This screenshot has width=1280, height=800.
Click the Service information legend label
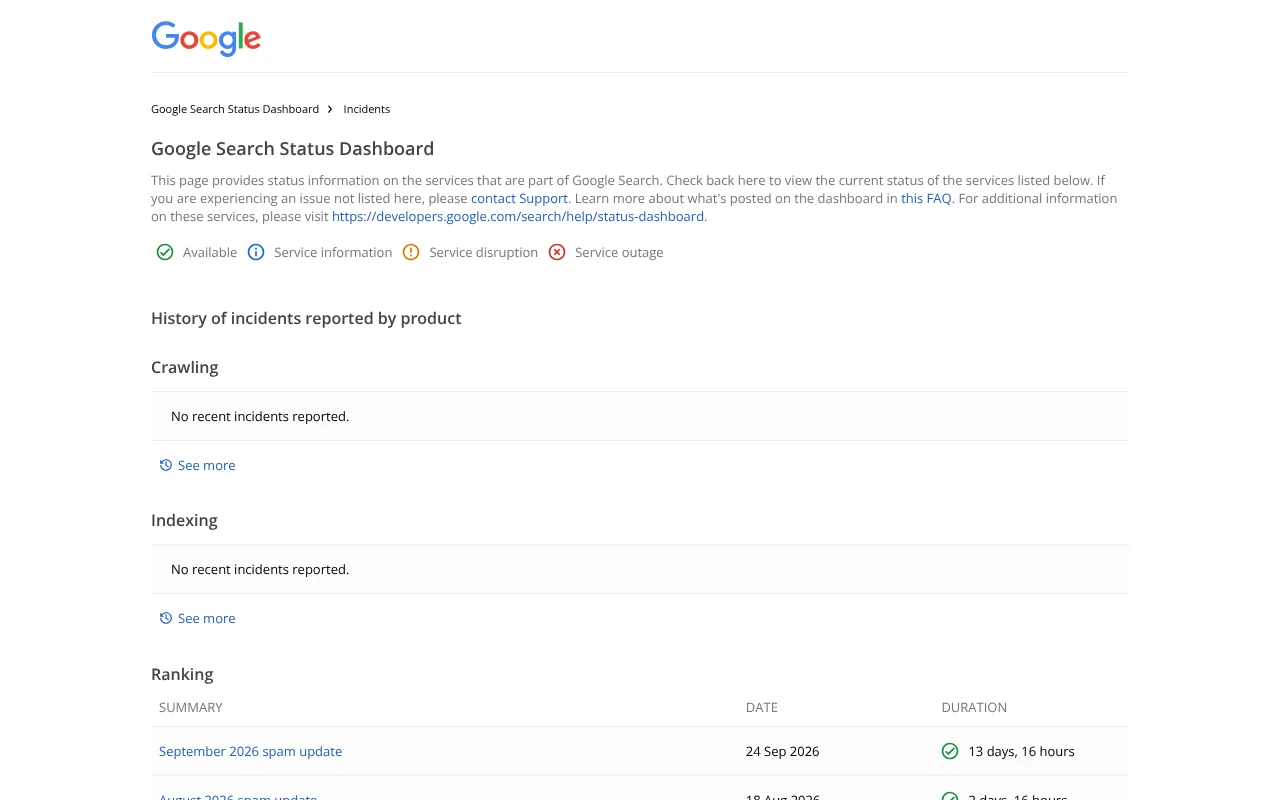(333, 252)
